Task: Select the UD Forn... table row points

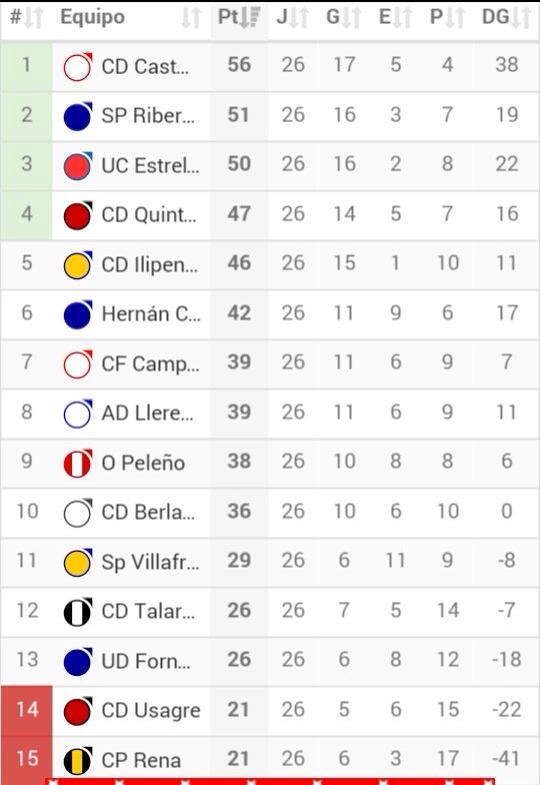Action: (x=239, y=660)
